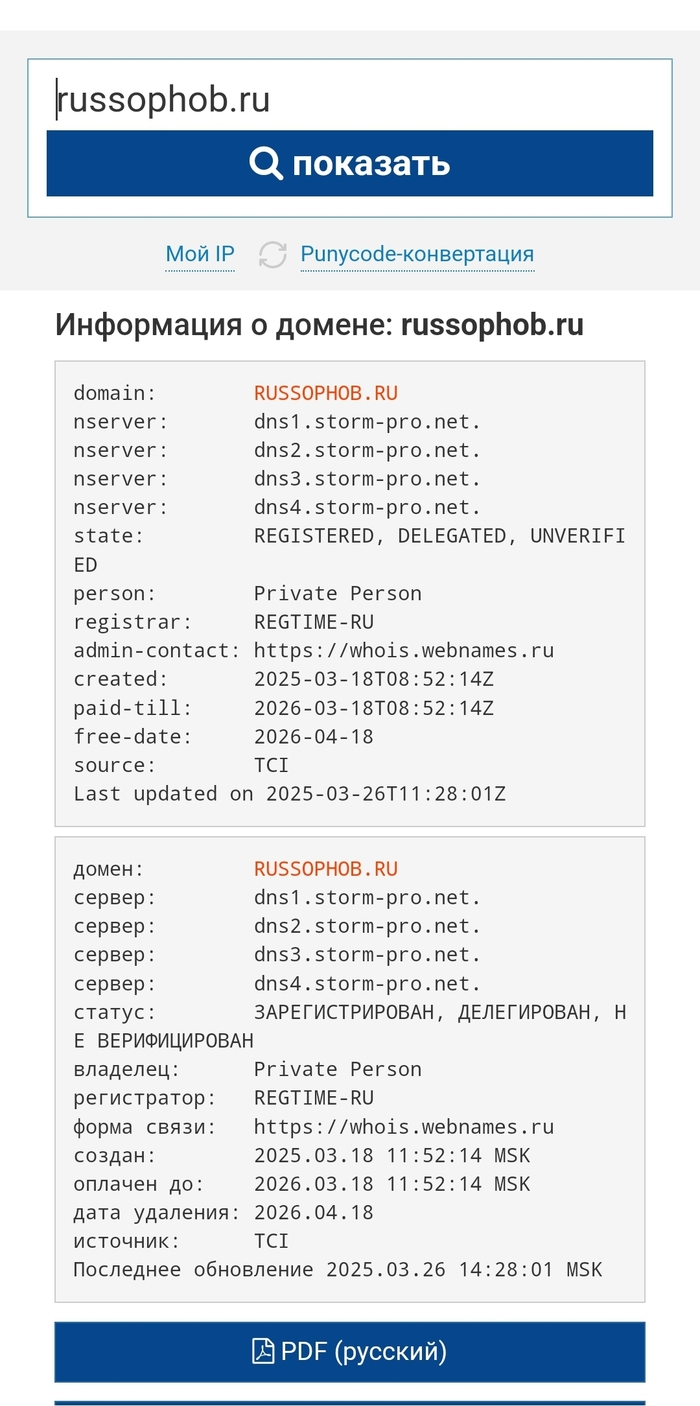This screenshot has height=1406, width=700.
Task: Click the russophob.ru domain search field
Action: coord(350,100)
